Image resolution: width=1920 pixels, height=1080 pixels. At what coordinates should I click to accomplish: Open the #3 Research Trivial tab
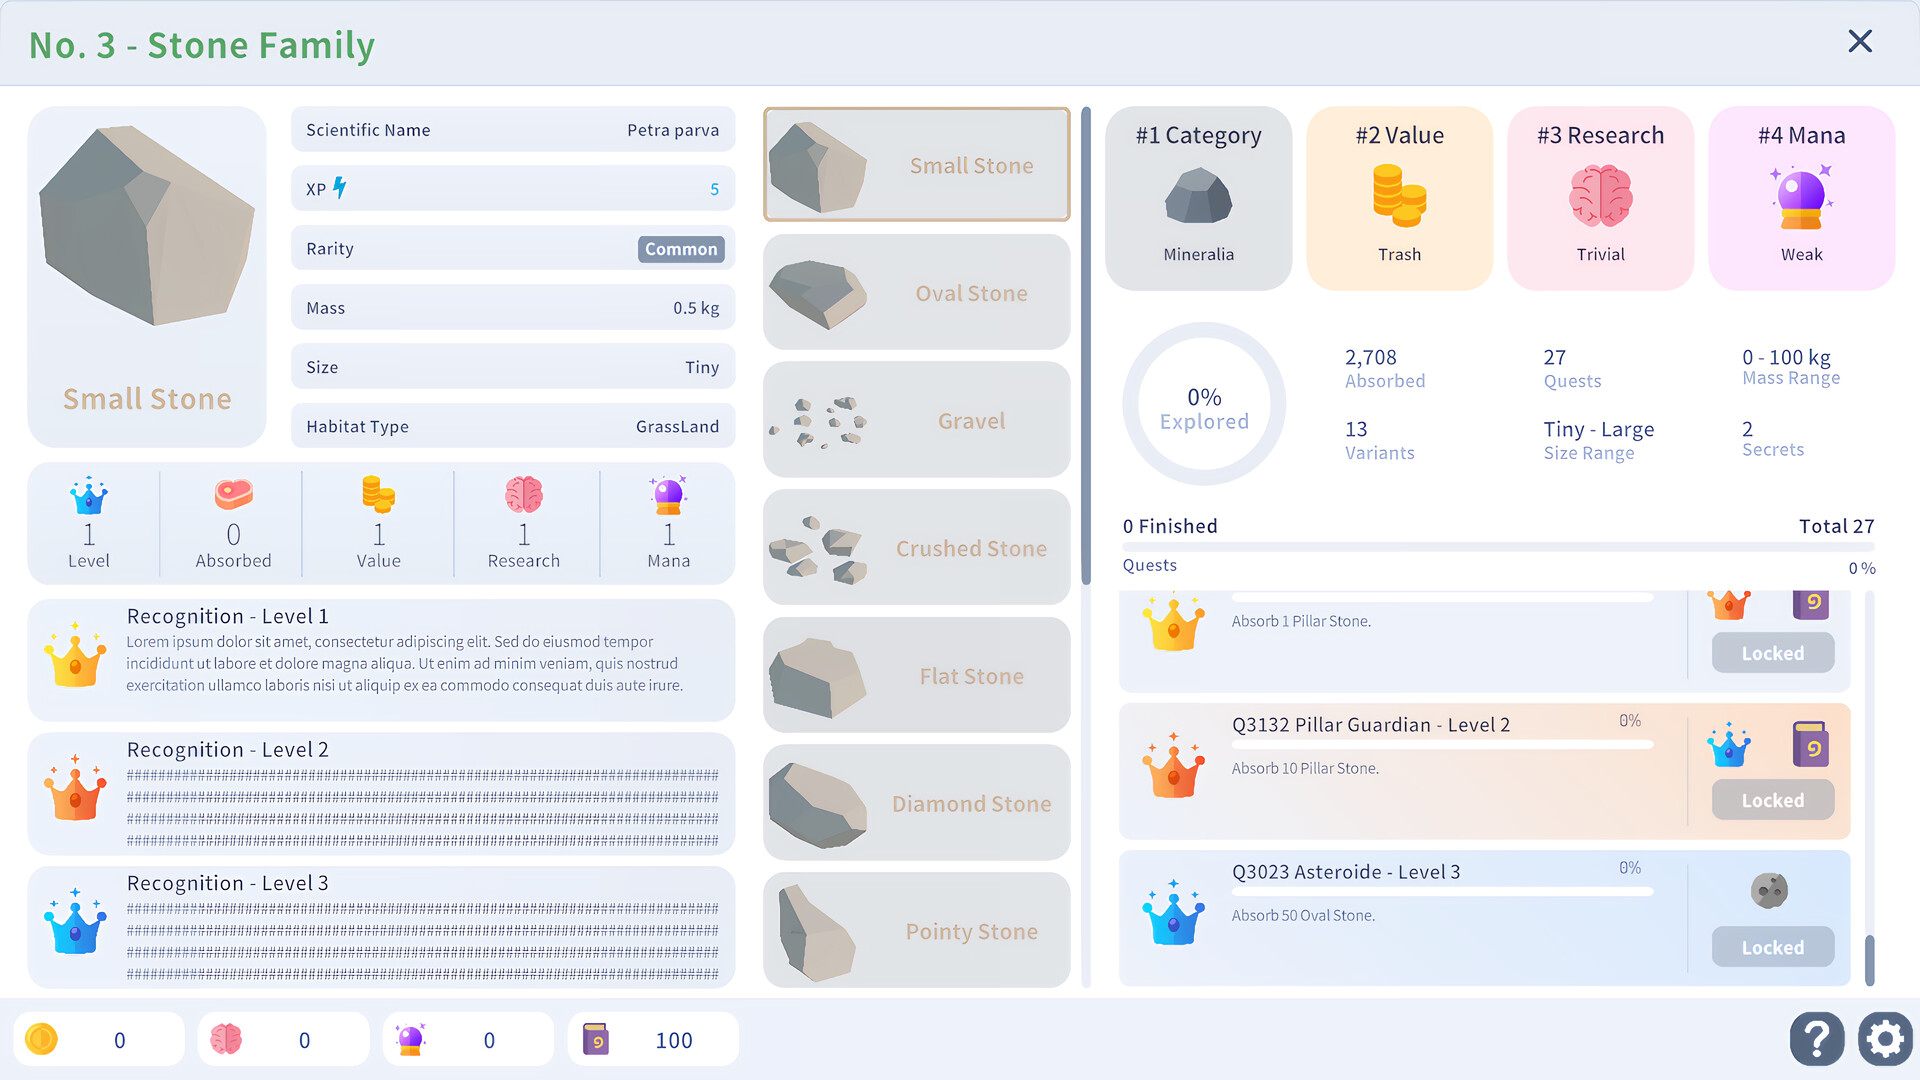(x=1600, y=198)
